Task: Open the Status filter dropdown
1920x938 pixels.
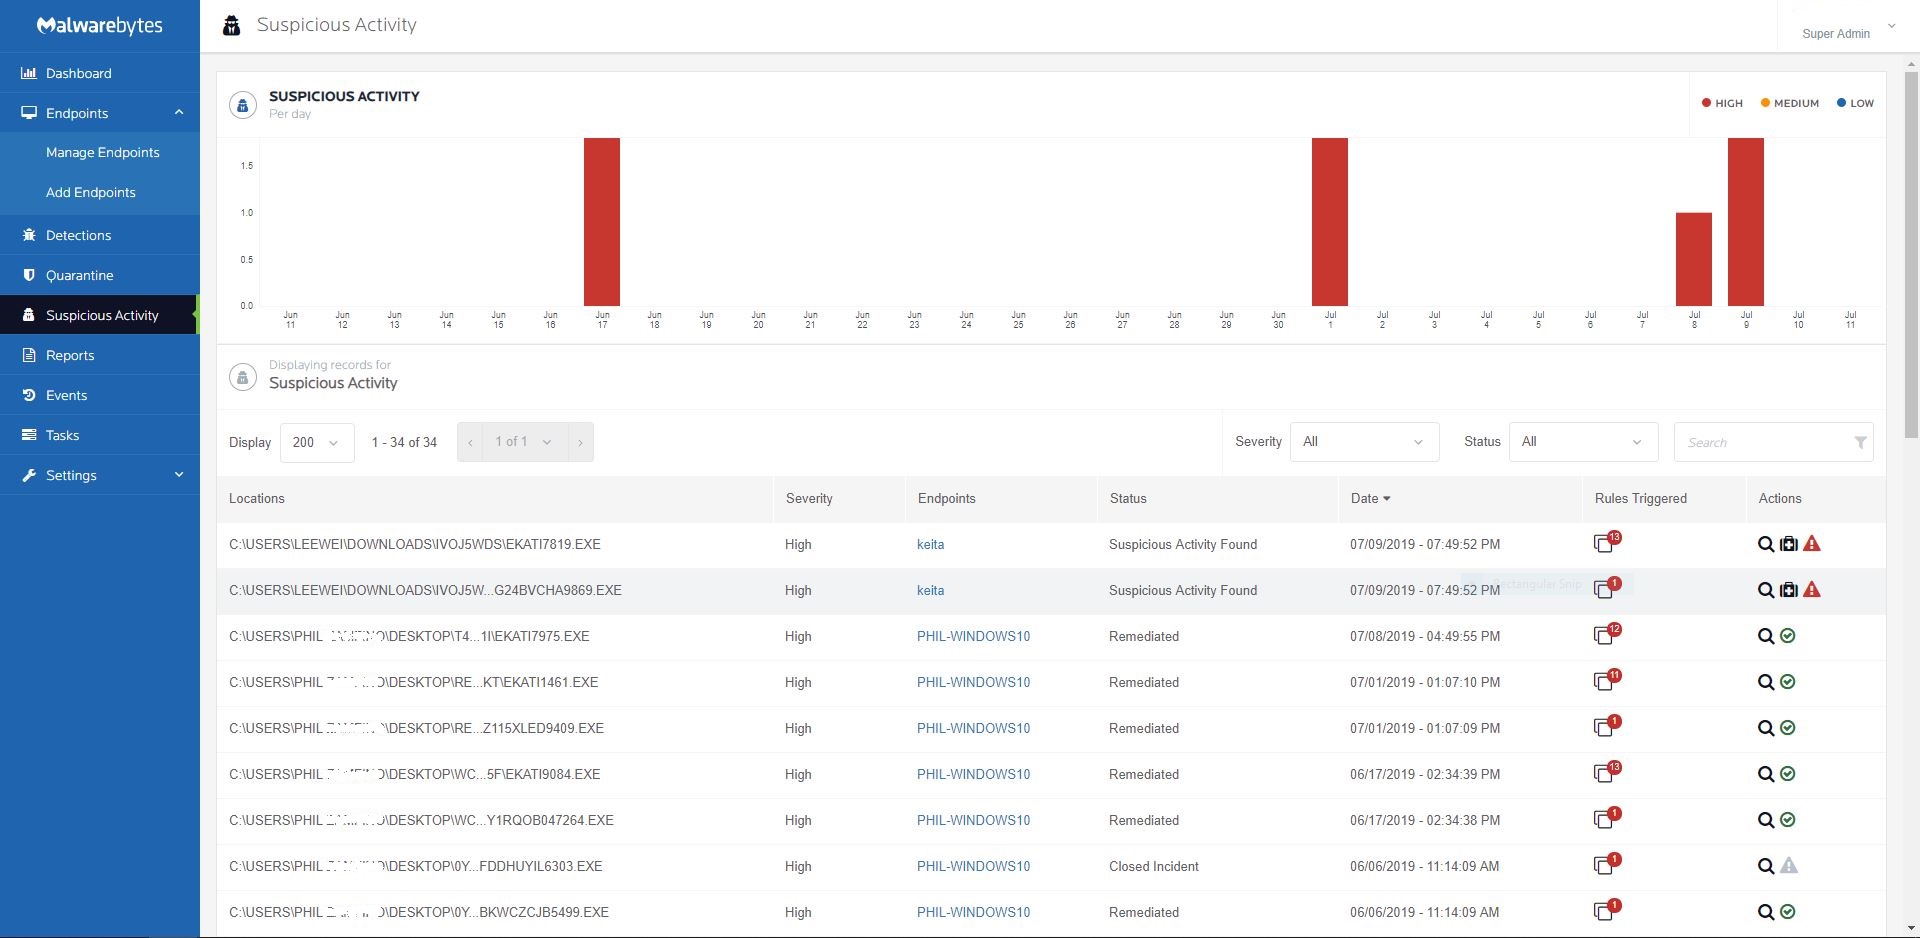Action: [x=1582, y=442]
